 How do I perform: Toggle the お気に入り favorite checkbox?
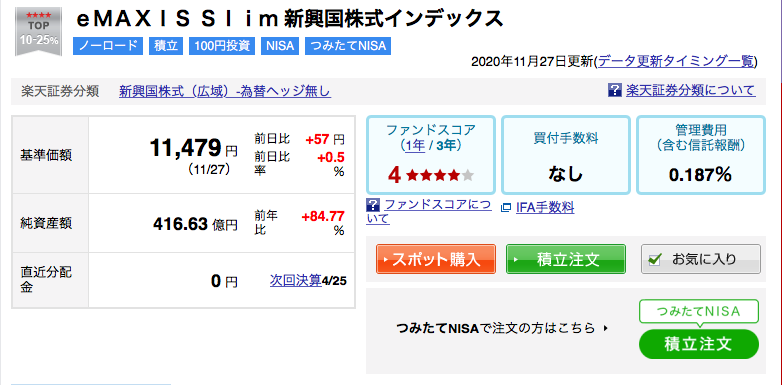(656, 259)
